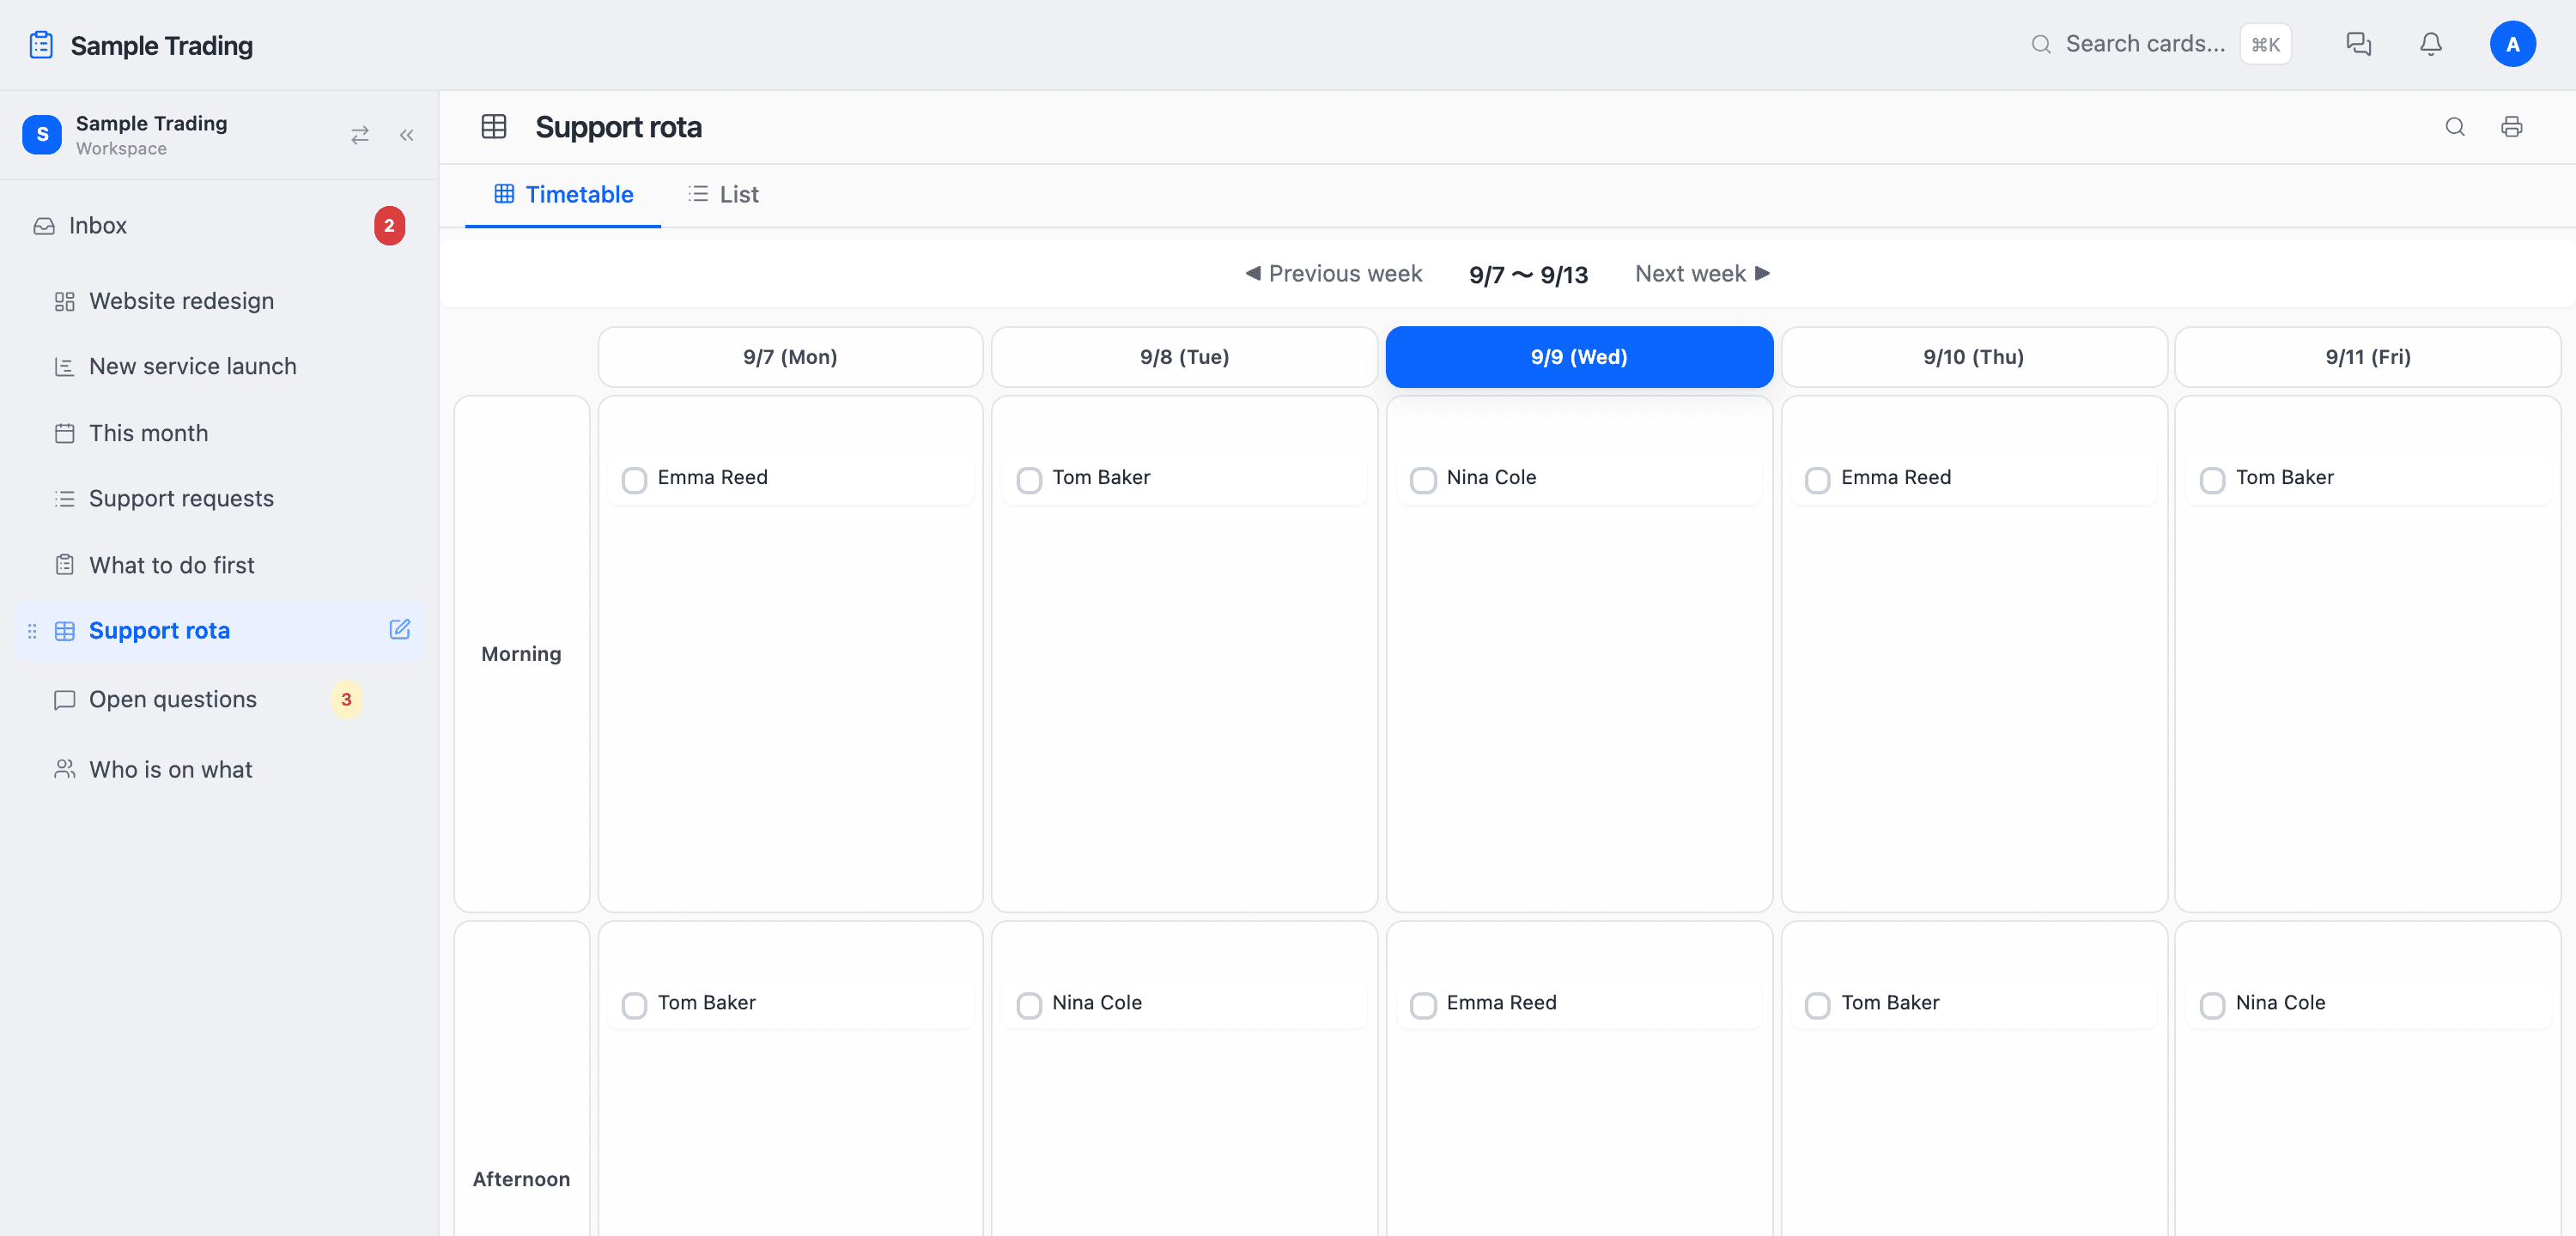Check Tom Baker on Friday morning
This screenshot has height=1236, width=2576.
[x=2213, y=480]
